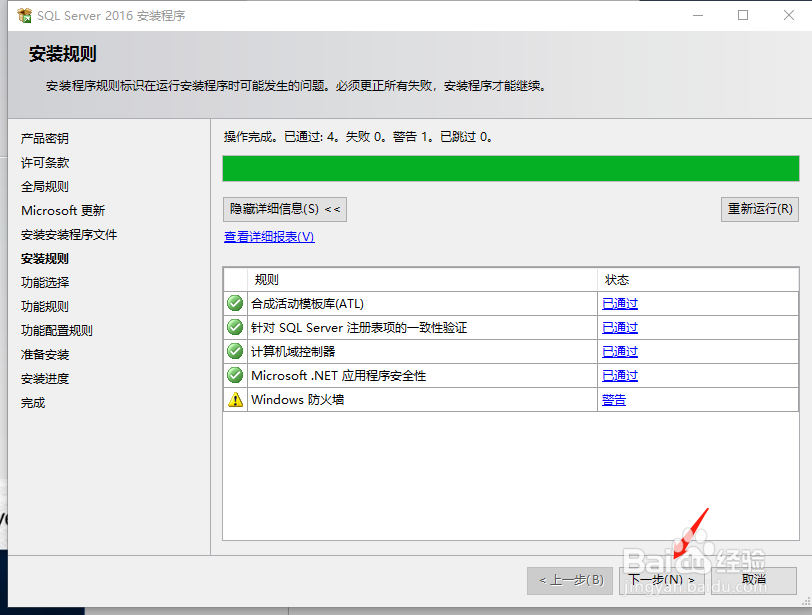The width and height of the screenshot is (812, 615).
Task: Click green check icon for 计算机域控制器
Action: click(235, 352)
